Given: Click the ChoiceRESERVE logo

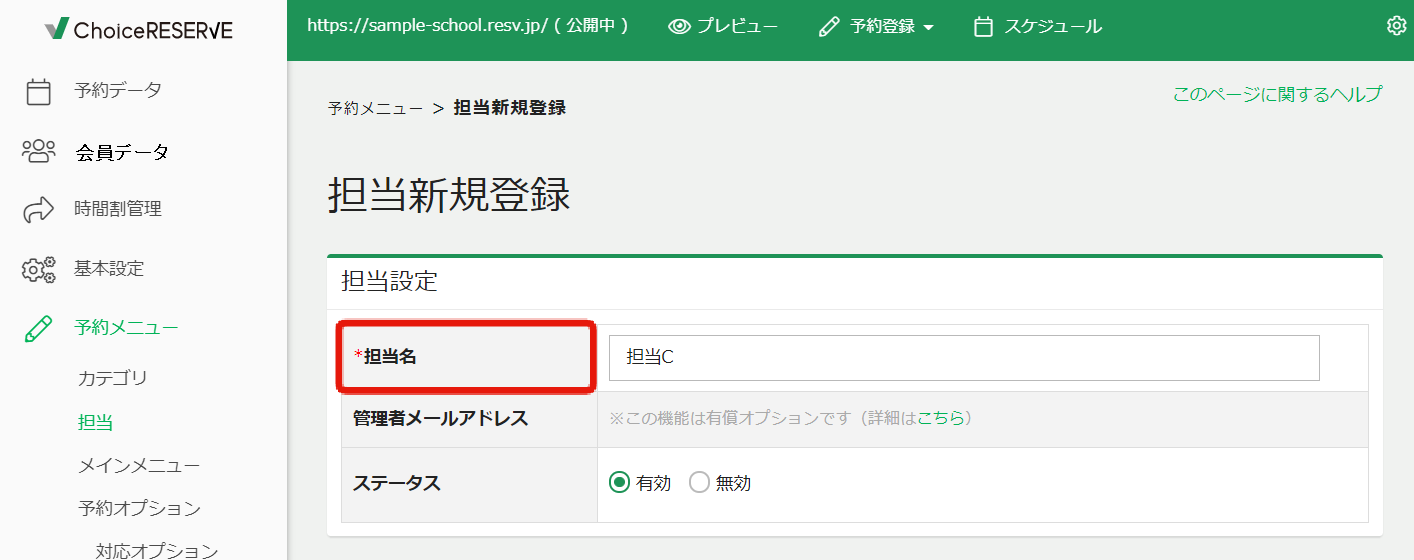Looking at the screenshot, I should point(139,30).
